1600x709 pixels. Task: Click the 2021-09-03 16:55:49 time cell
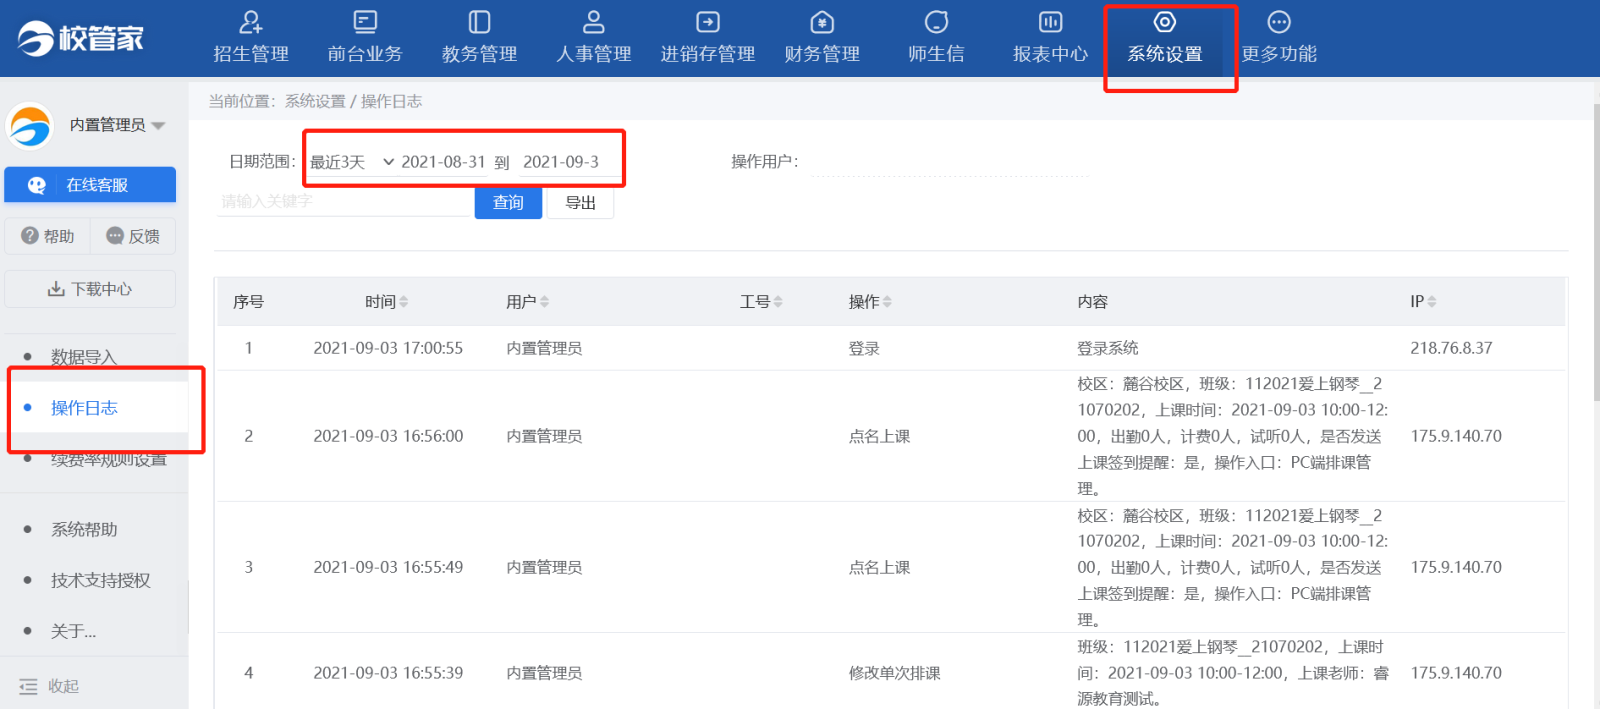tap(388, 567)
